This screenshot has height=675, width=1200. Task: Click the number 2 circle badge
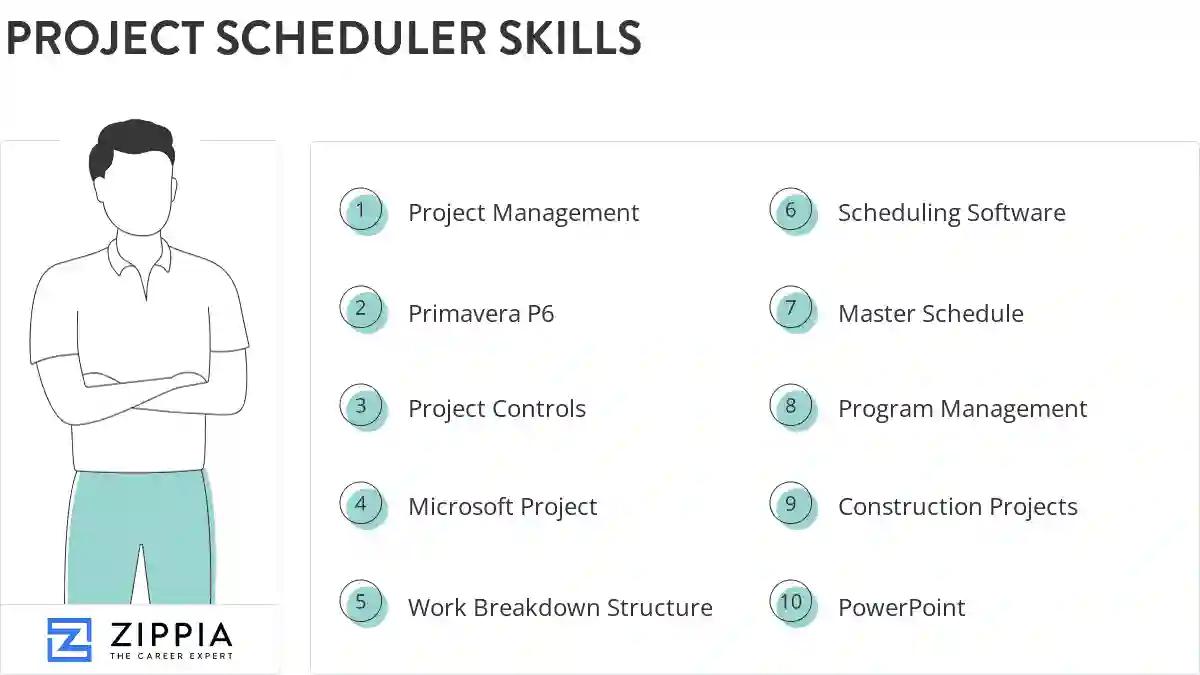pyautogui.click(x=361, y=309)
